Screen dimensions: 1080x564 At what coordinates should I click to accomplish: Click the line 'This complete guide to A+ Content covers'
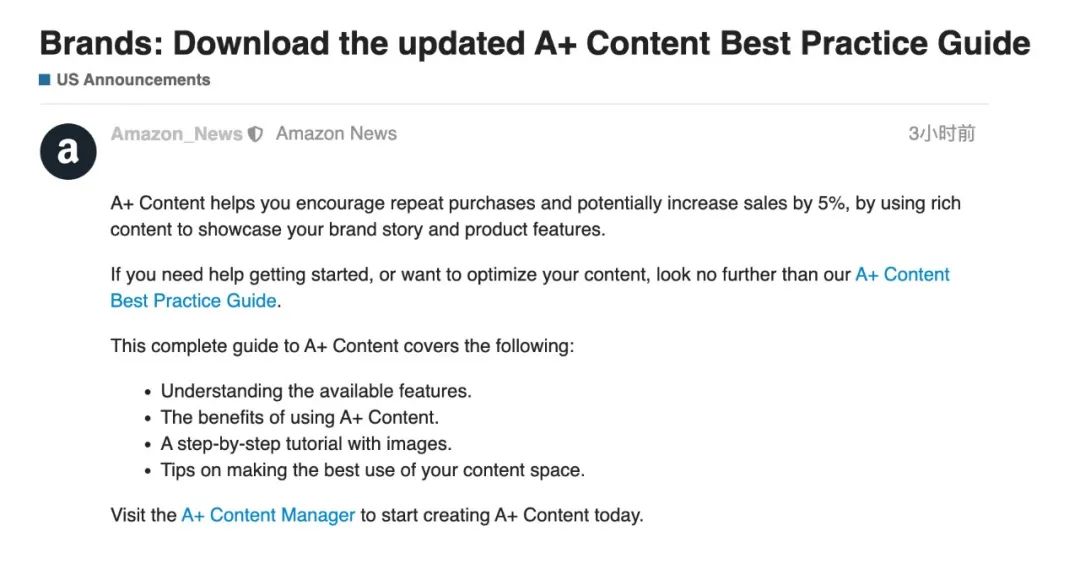342,347
